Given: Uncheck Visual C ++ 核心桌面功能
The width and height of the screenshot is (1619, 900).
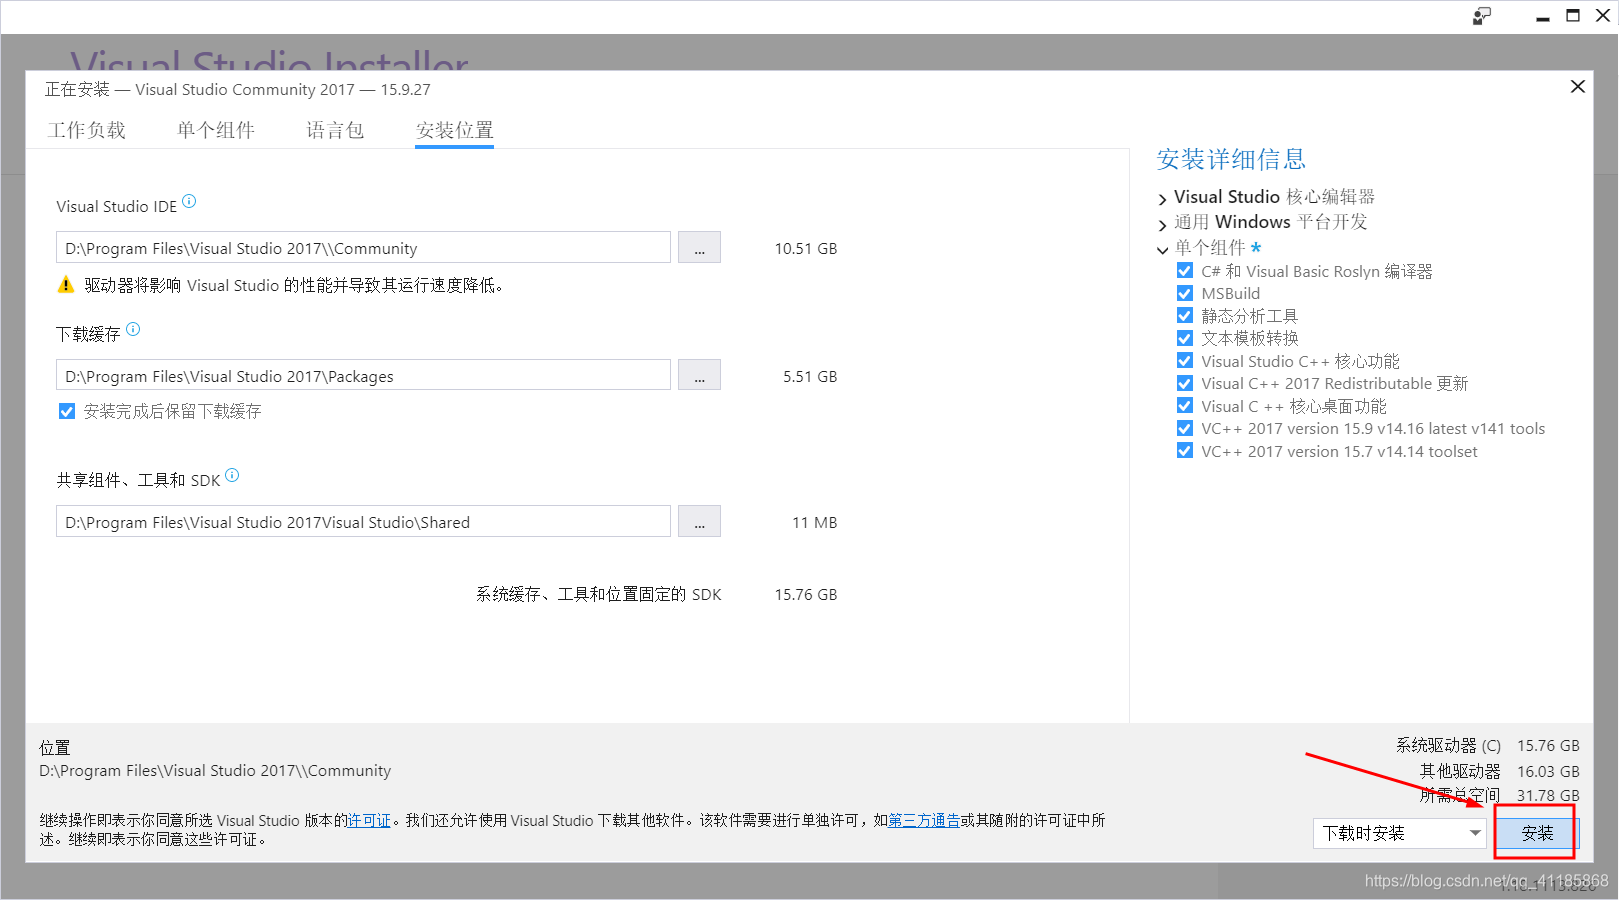Looking at the screenshot, I should 1185,406.
